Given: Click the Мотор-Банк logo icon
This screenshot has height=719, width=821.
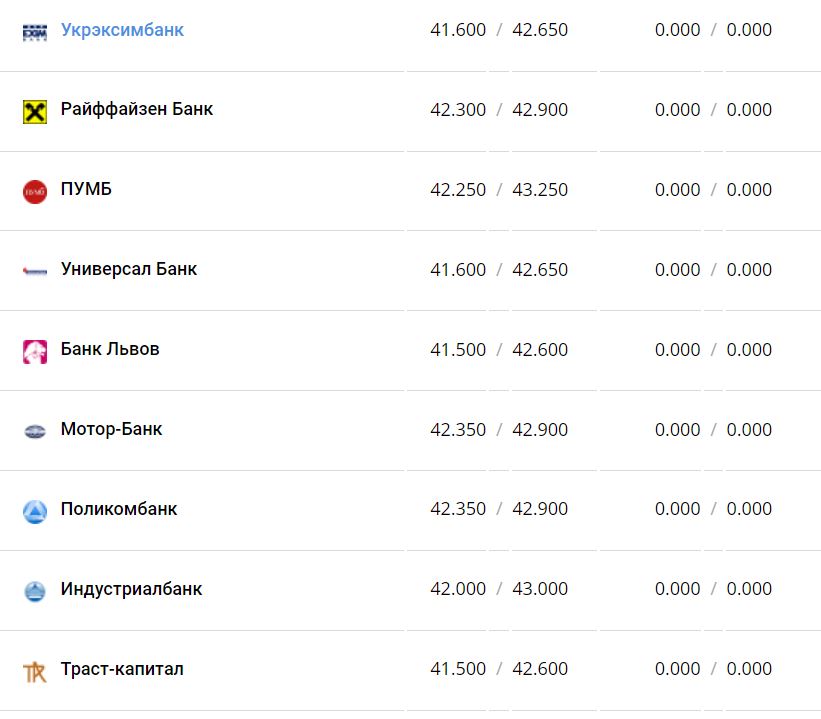Looking at the screenshot, I should click(x=35, y=431).
